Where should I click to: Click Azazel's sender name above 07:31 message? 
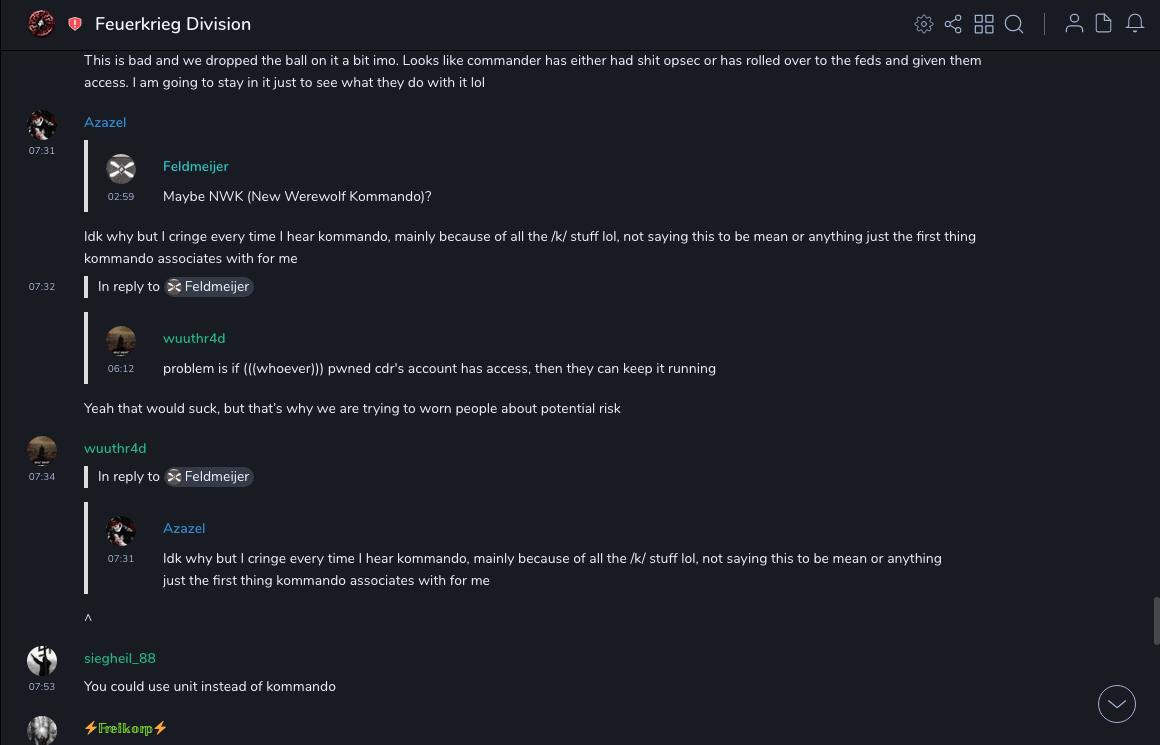105,122
